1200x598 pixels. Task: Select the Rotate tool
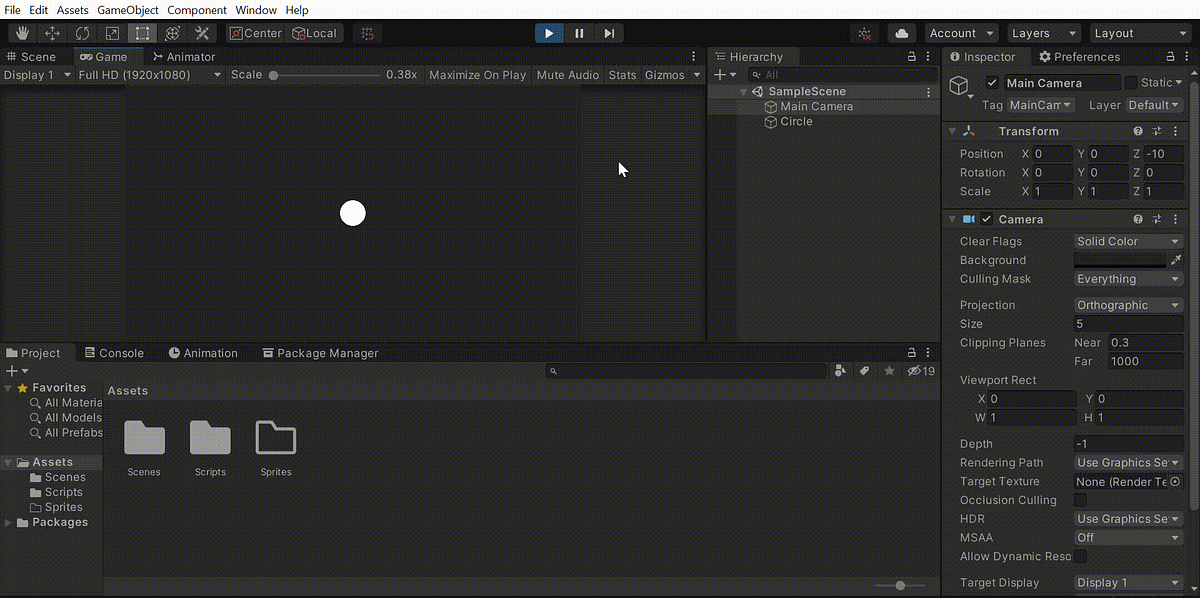pyautogui.click(x=81, y=32)
